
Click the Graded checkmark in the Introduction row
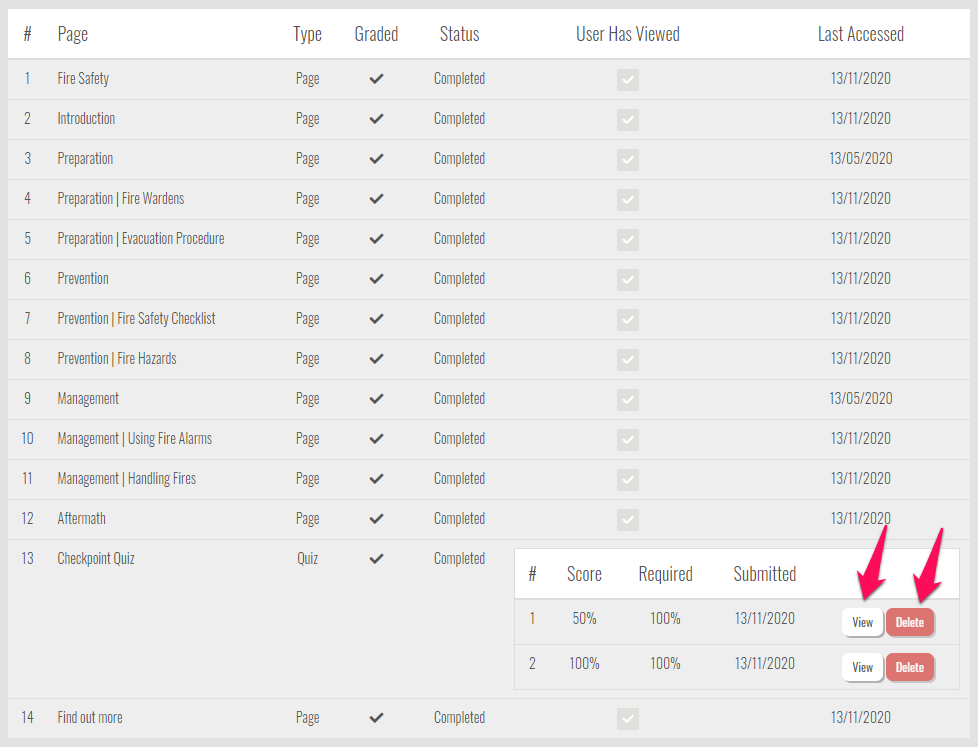pos(376,119)
